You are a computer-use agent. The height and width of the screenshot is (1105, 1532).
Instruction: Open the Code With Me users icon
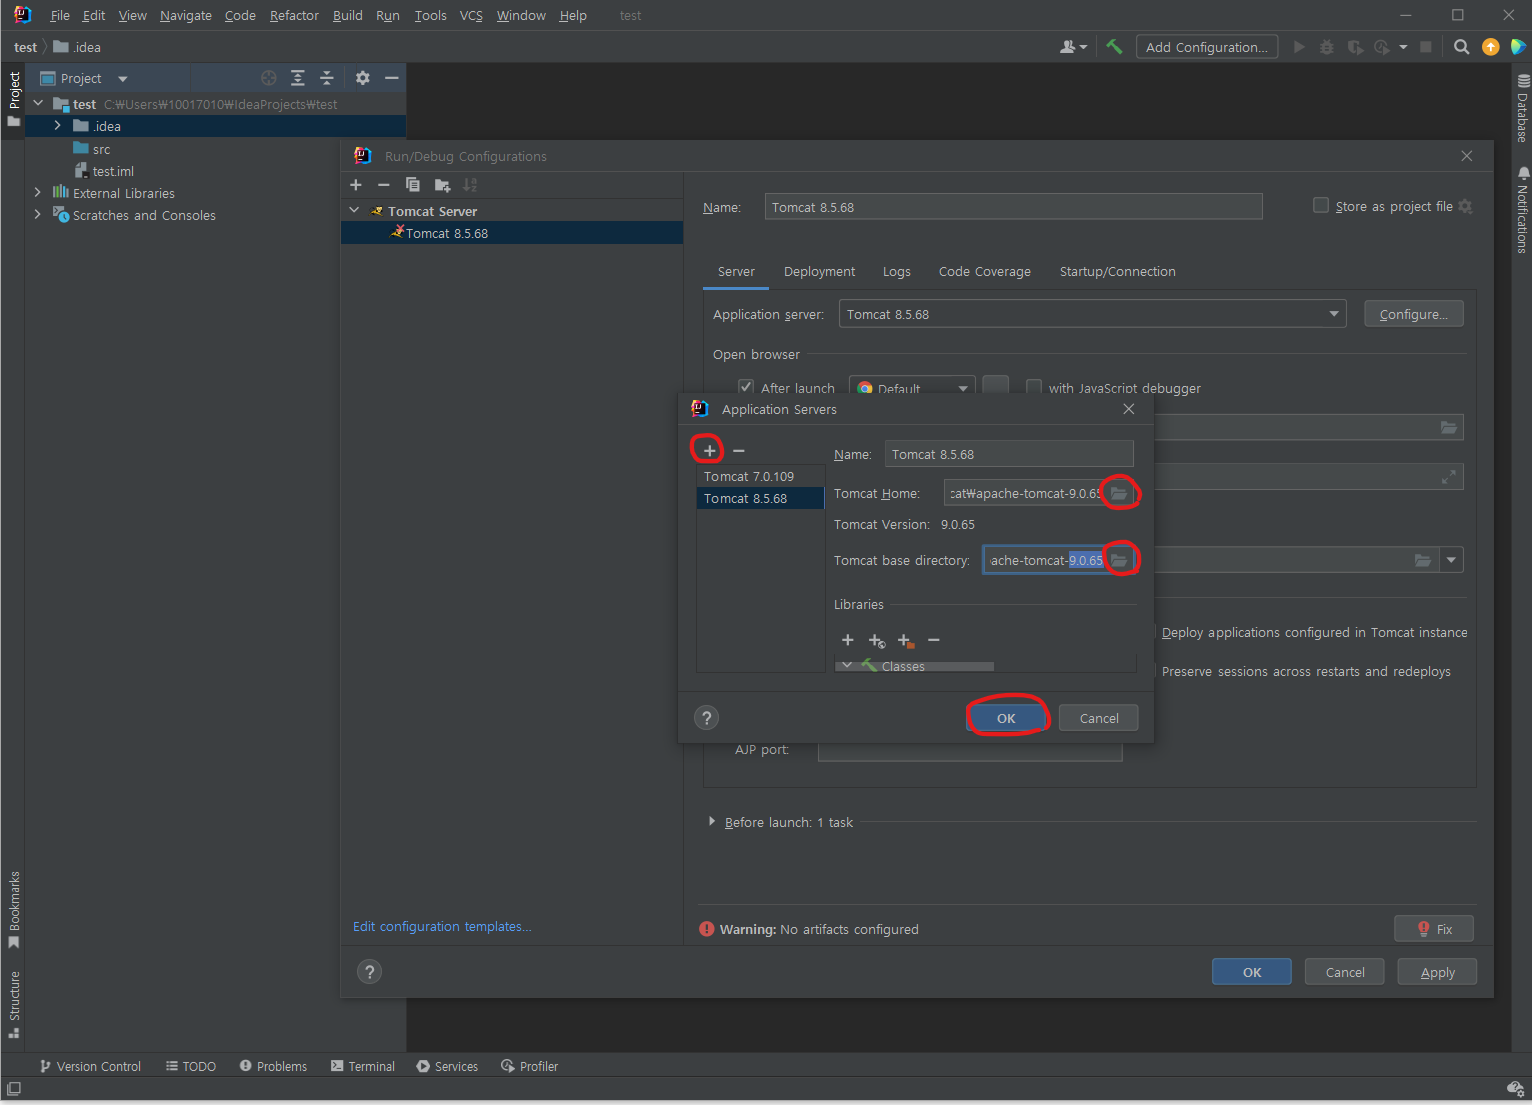(1072, 47)
